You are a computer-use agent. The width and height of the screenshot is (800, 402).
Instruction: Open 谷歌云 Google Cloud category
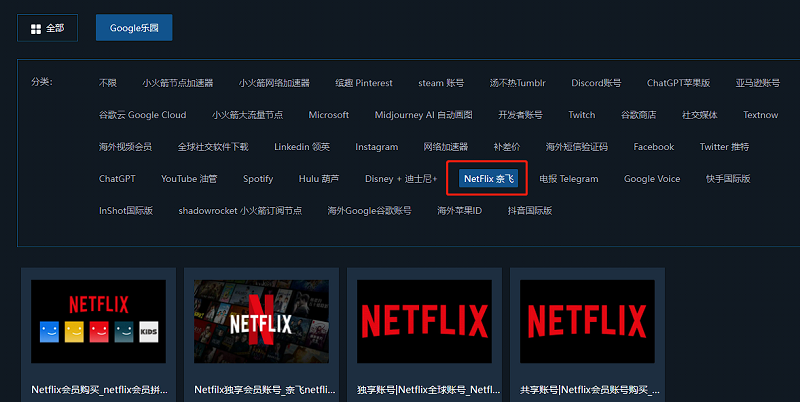[142, 115]
